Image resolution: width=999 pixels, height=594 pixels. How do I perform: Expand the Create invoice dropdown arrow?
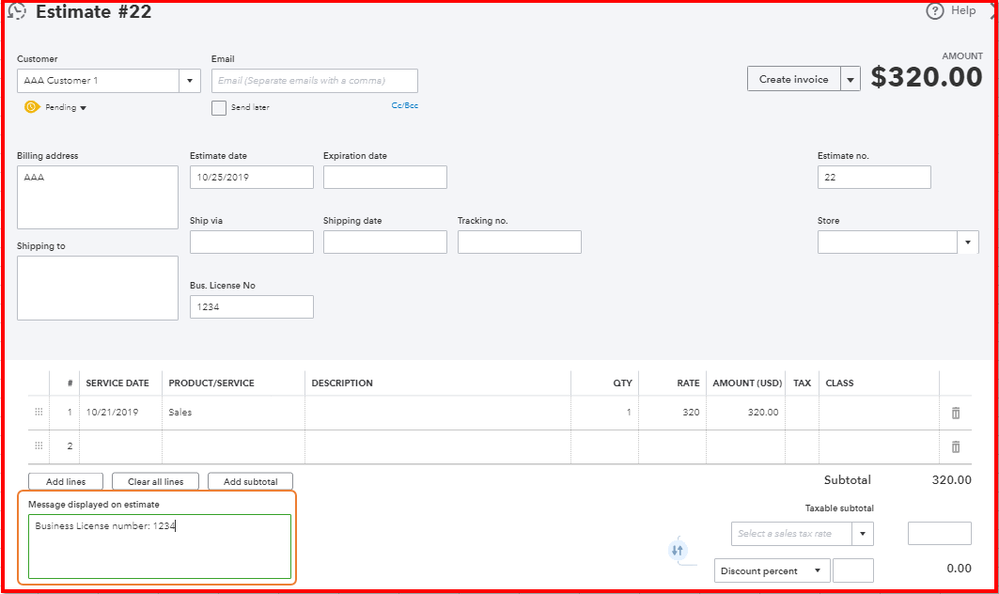850,79
